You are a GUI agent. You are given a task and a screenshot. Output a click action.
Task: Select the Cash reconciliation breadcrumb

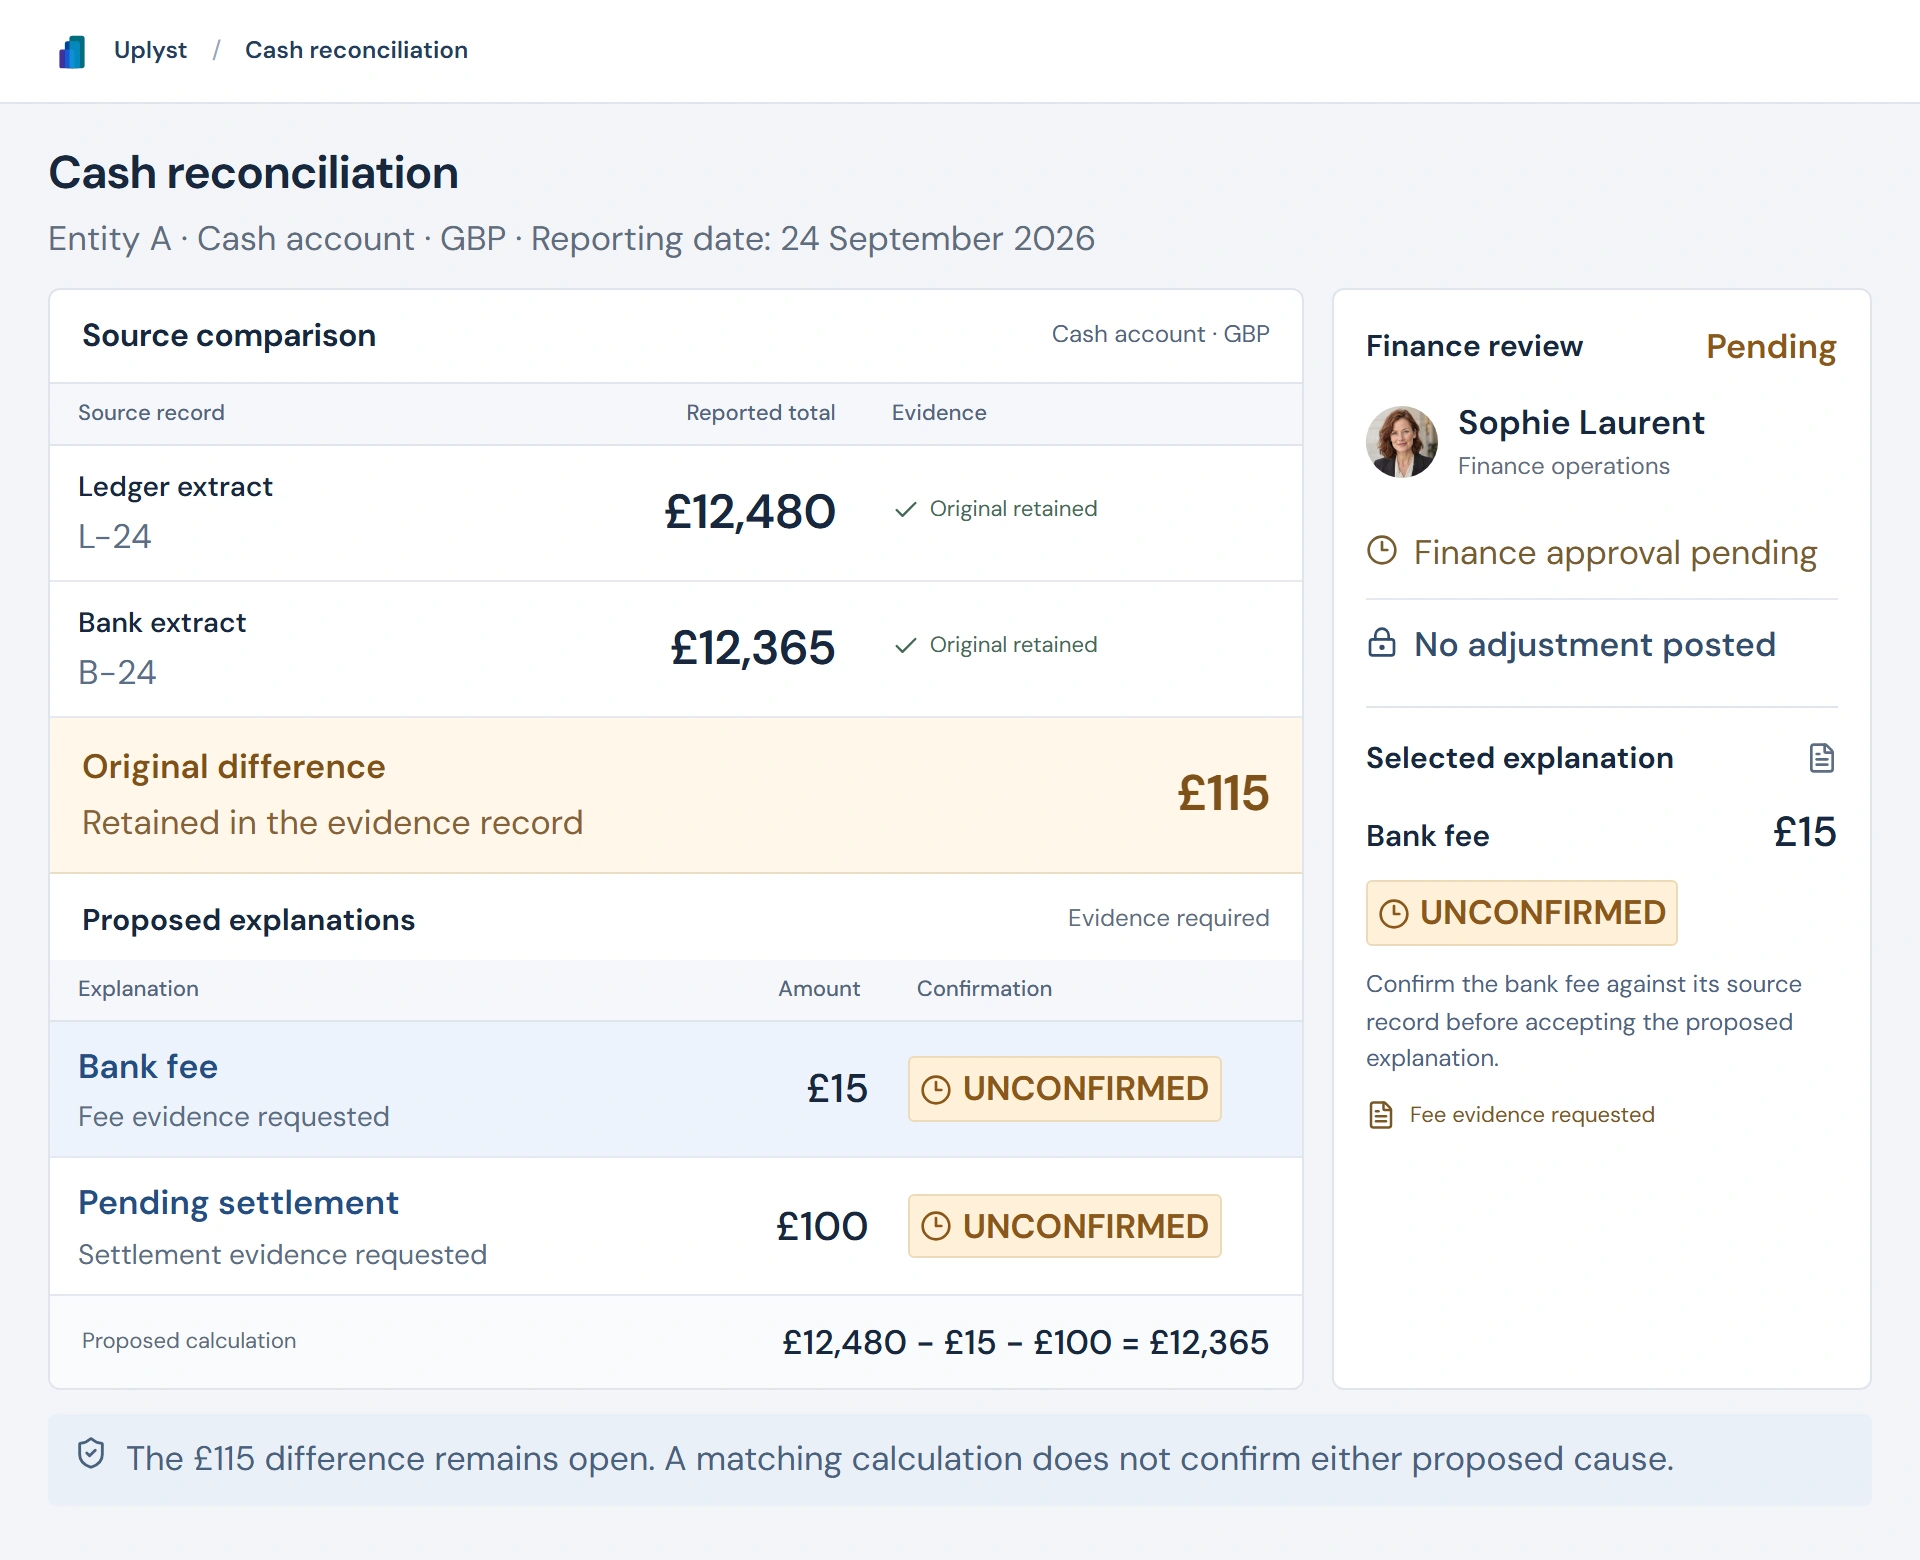coord(356,50)
